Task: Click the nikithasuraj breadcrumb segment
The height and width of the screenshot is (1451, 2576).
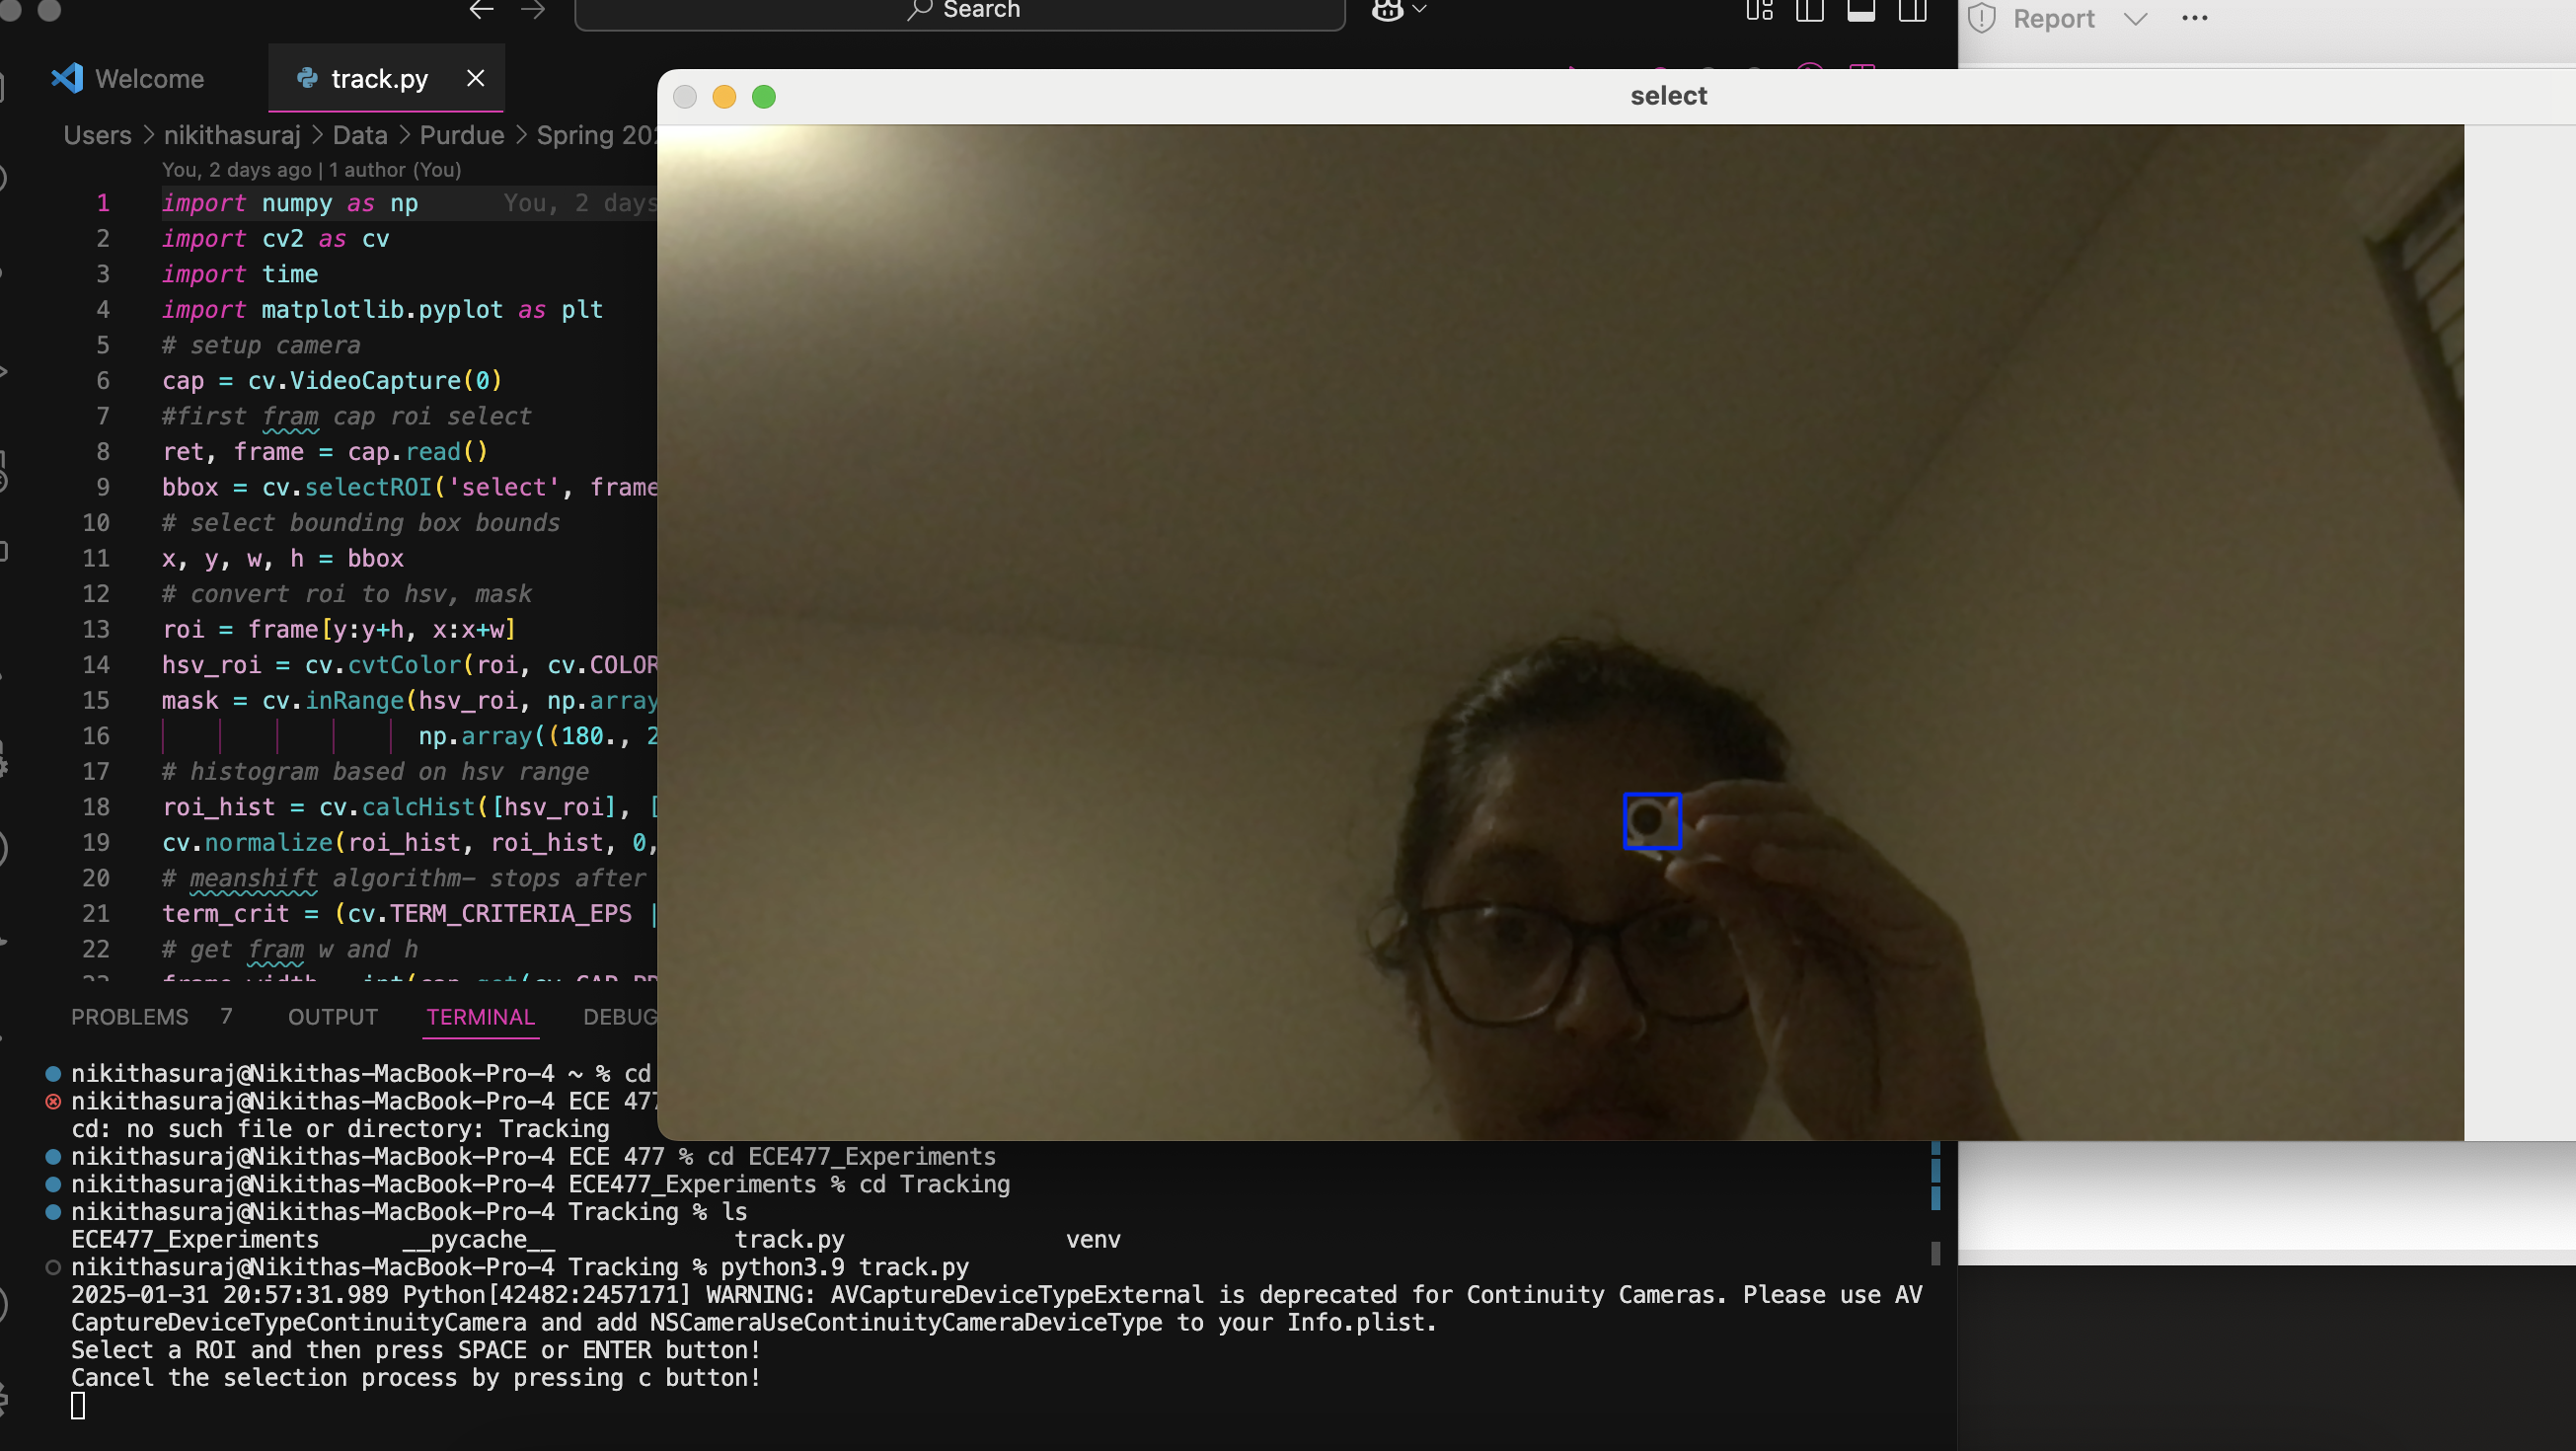Action: coord(232,135)
